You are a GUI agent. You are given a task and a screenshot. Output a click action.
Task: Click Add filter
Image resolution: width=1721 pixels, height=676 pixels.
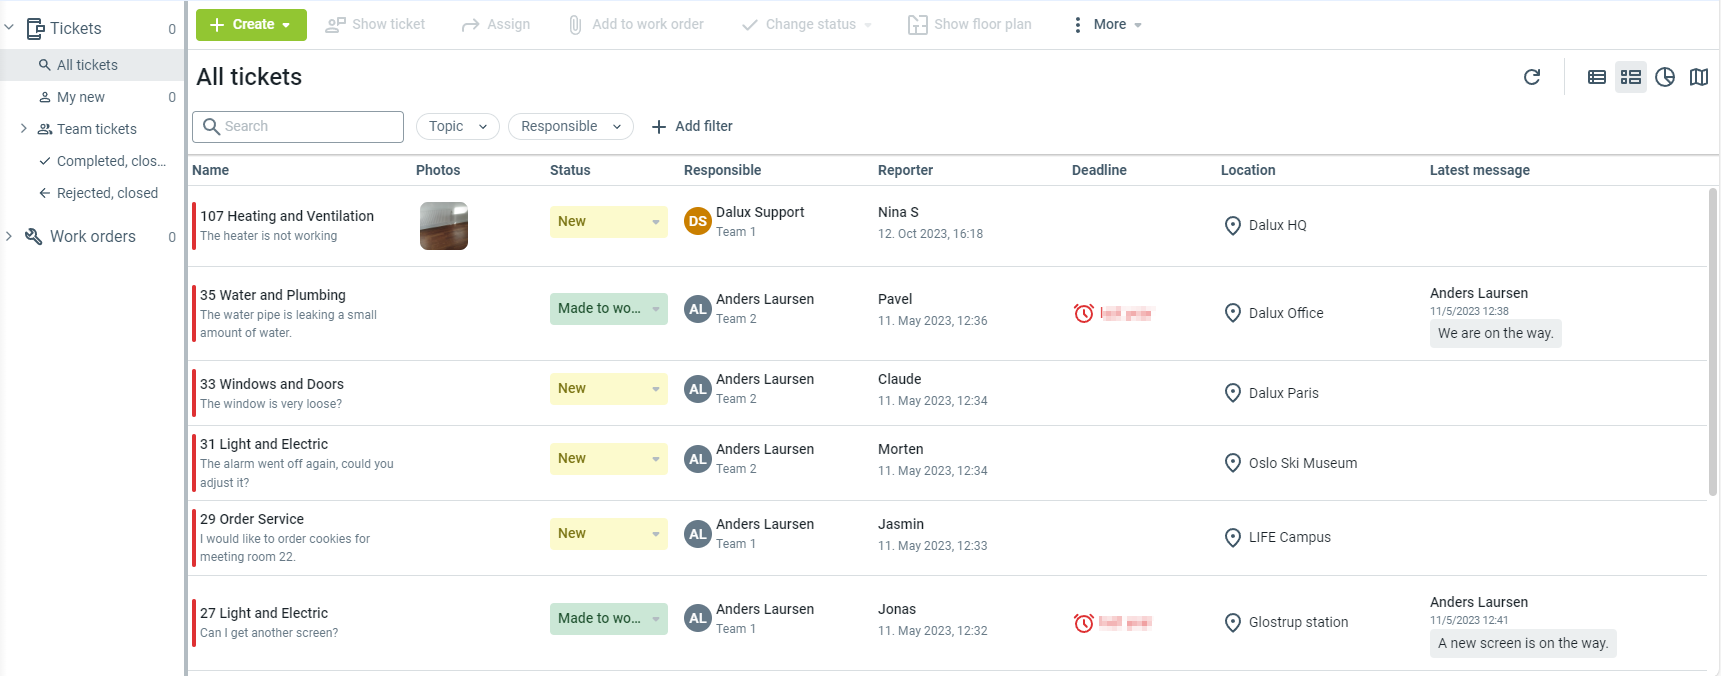point(692,127)
